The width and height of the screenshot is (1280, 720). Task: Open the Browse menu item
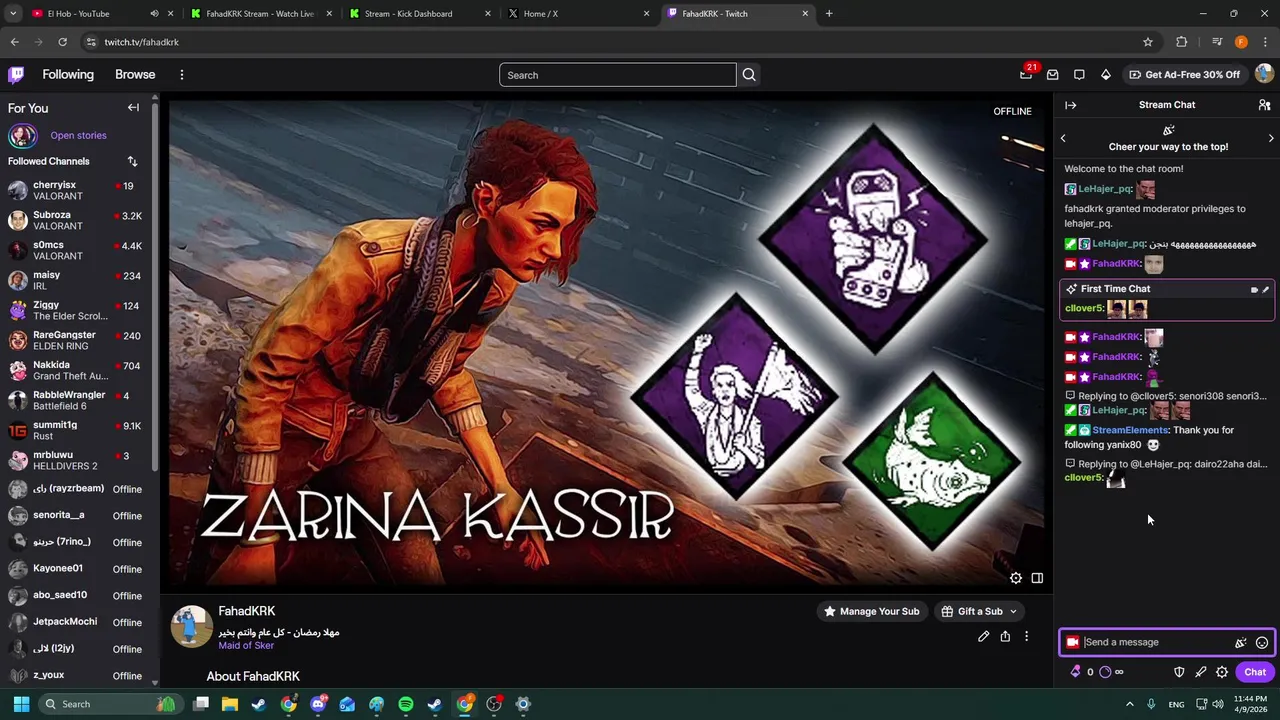(x=135, y=75)
